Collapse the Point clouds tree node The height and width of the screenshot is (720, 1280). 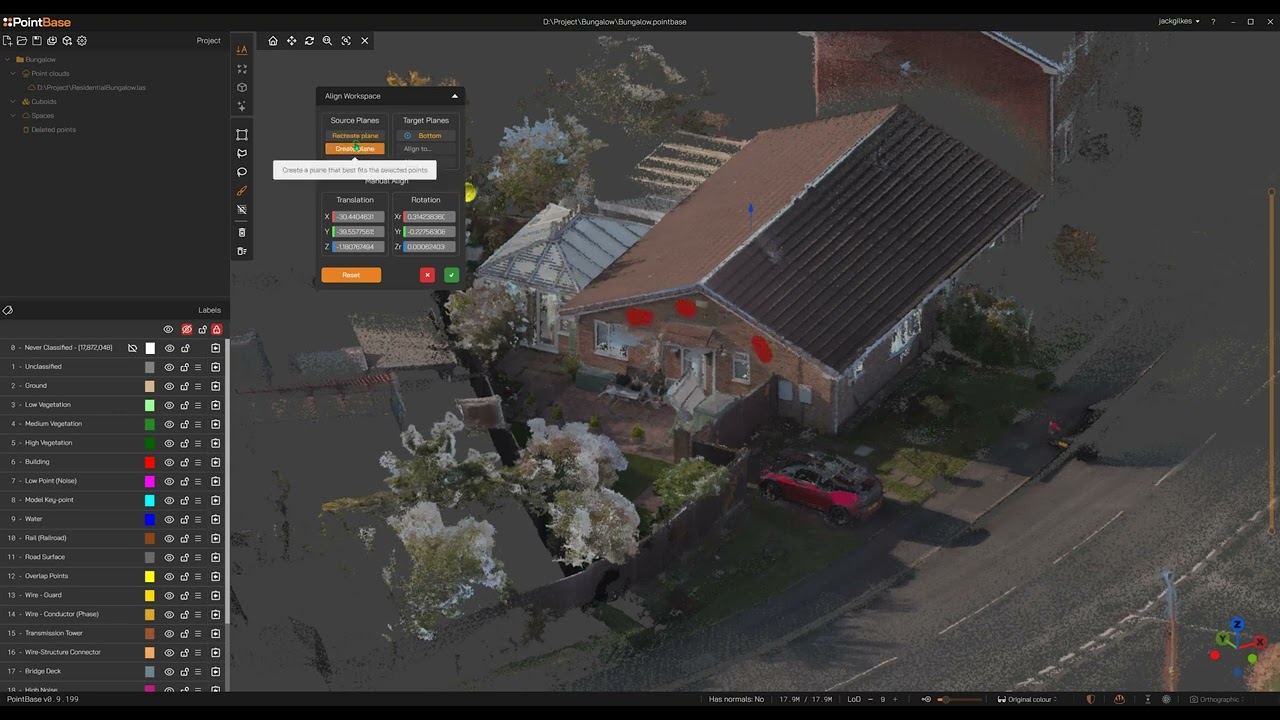point(15,74)
